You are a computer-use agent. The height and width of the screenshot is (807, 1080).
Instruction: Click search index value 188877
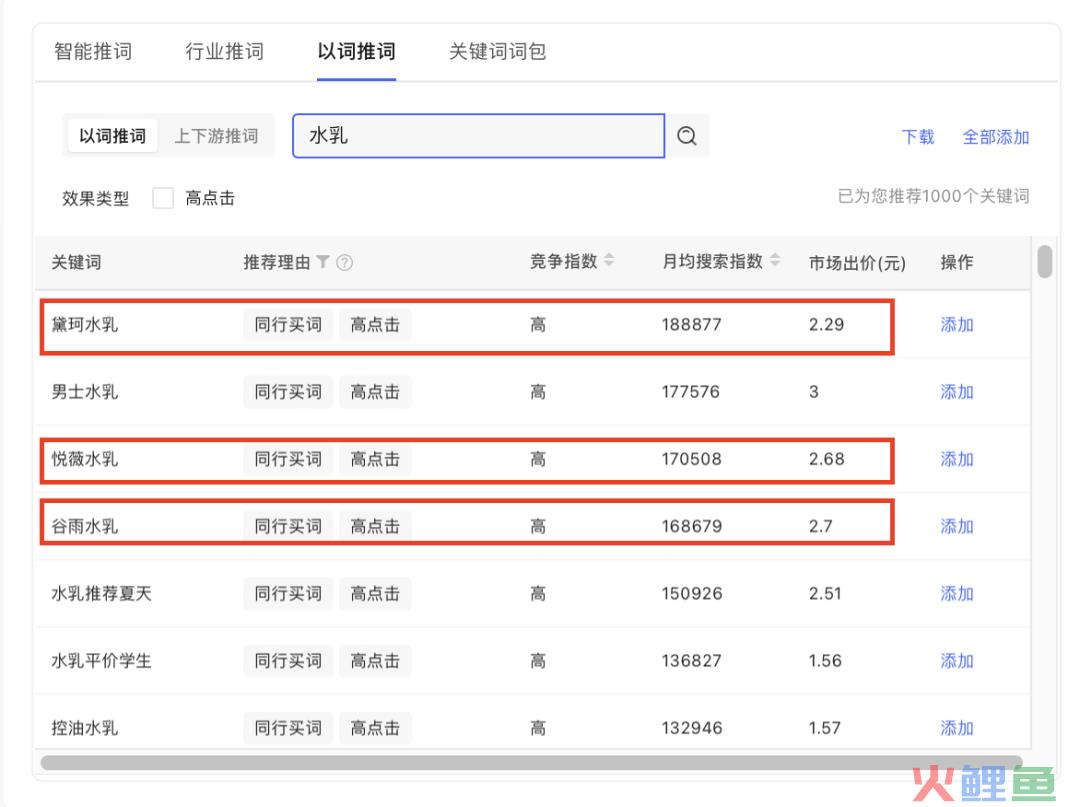click(692, 324)
